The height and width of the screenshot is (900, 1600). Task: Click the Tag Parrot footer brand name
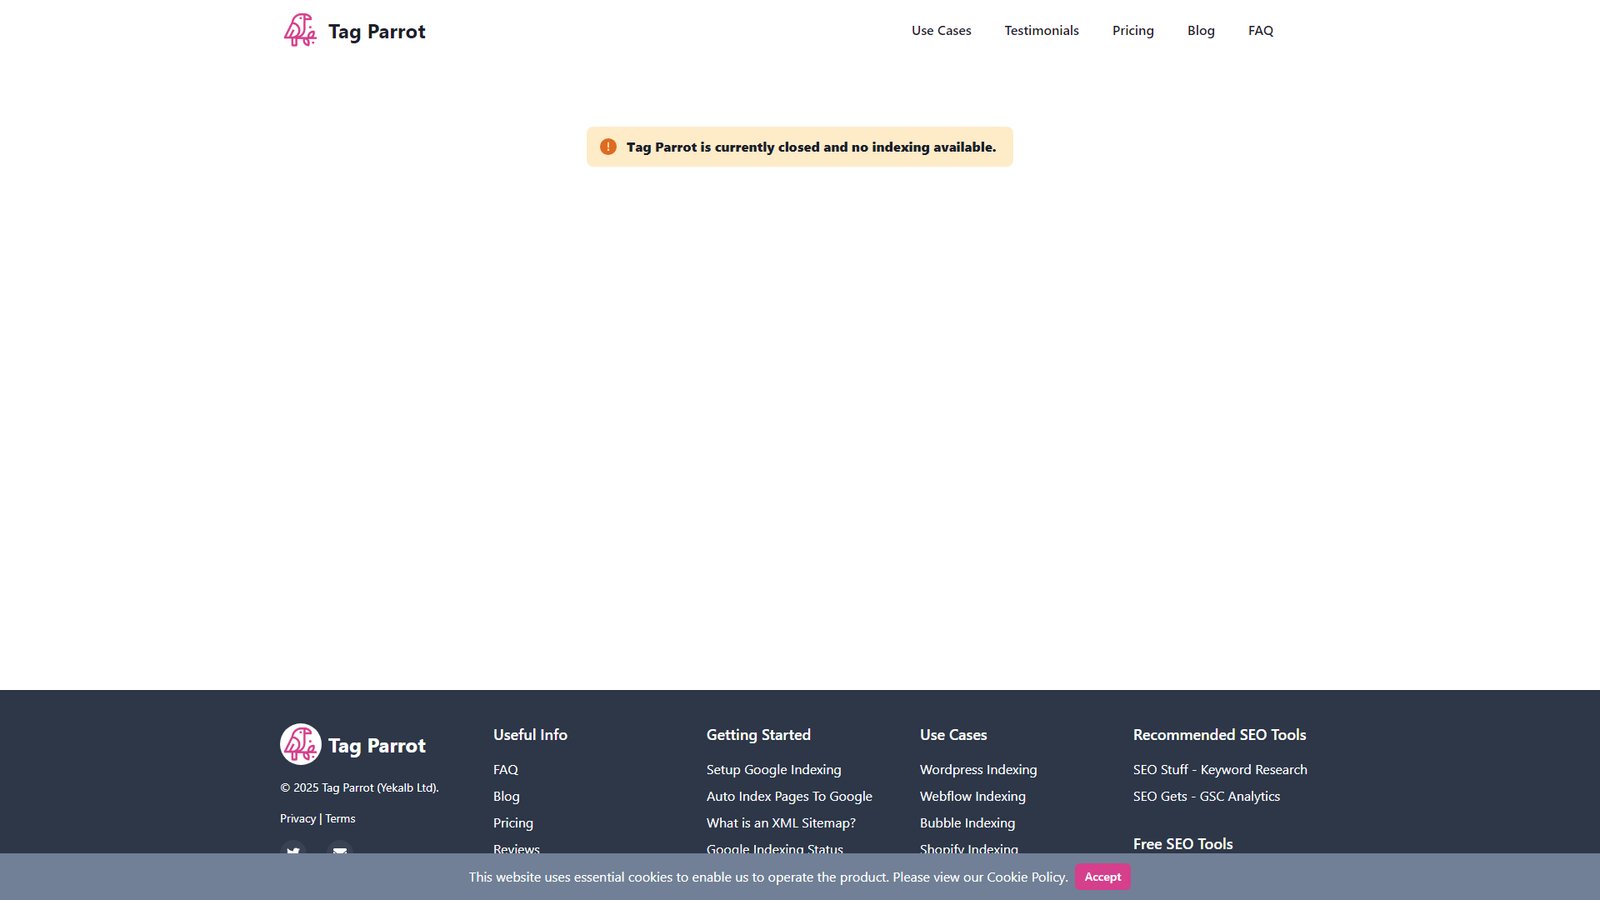click(377, 746)
